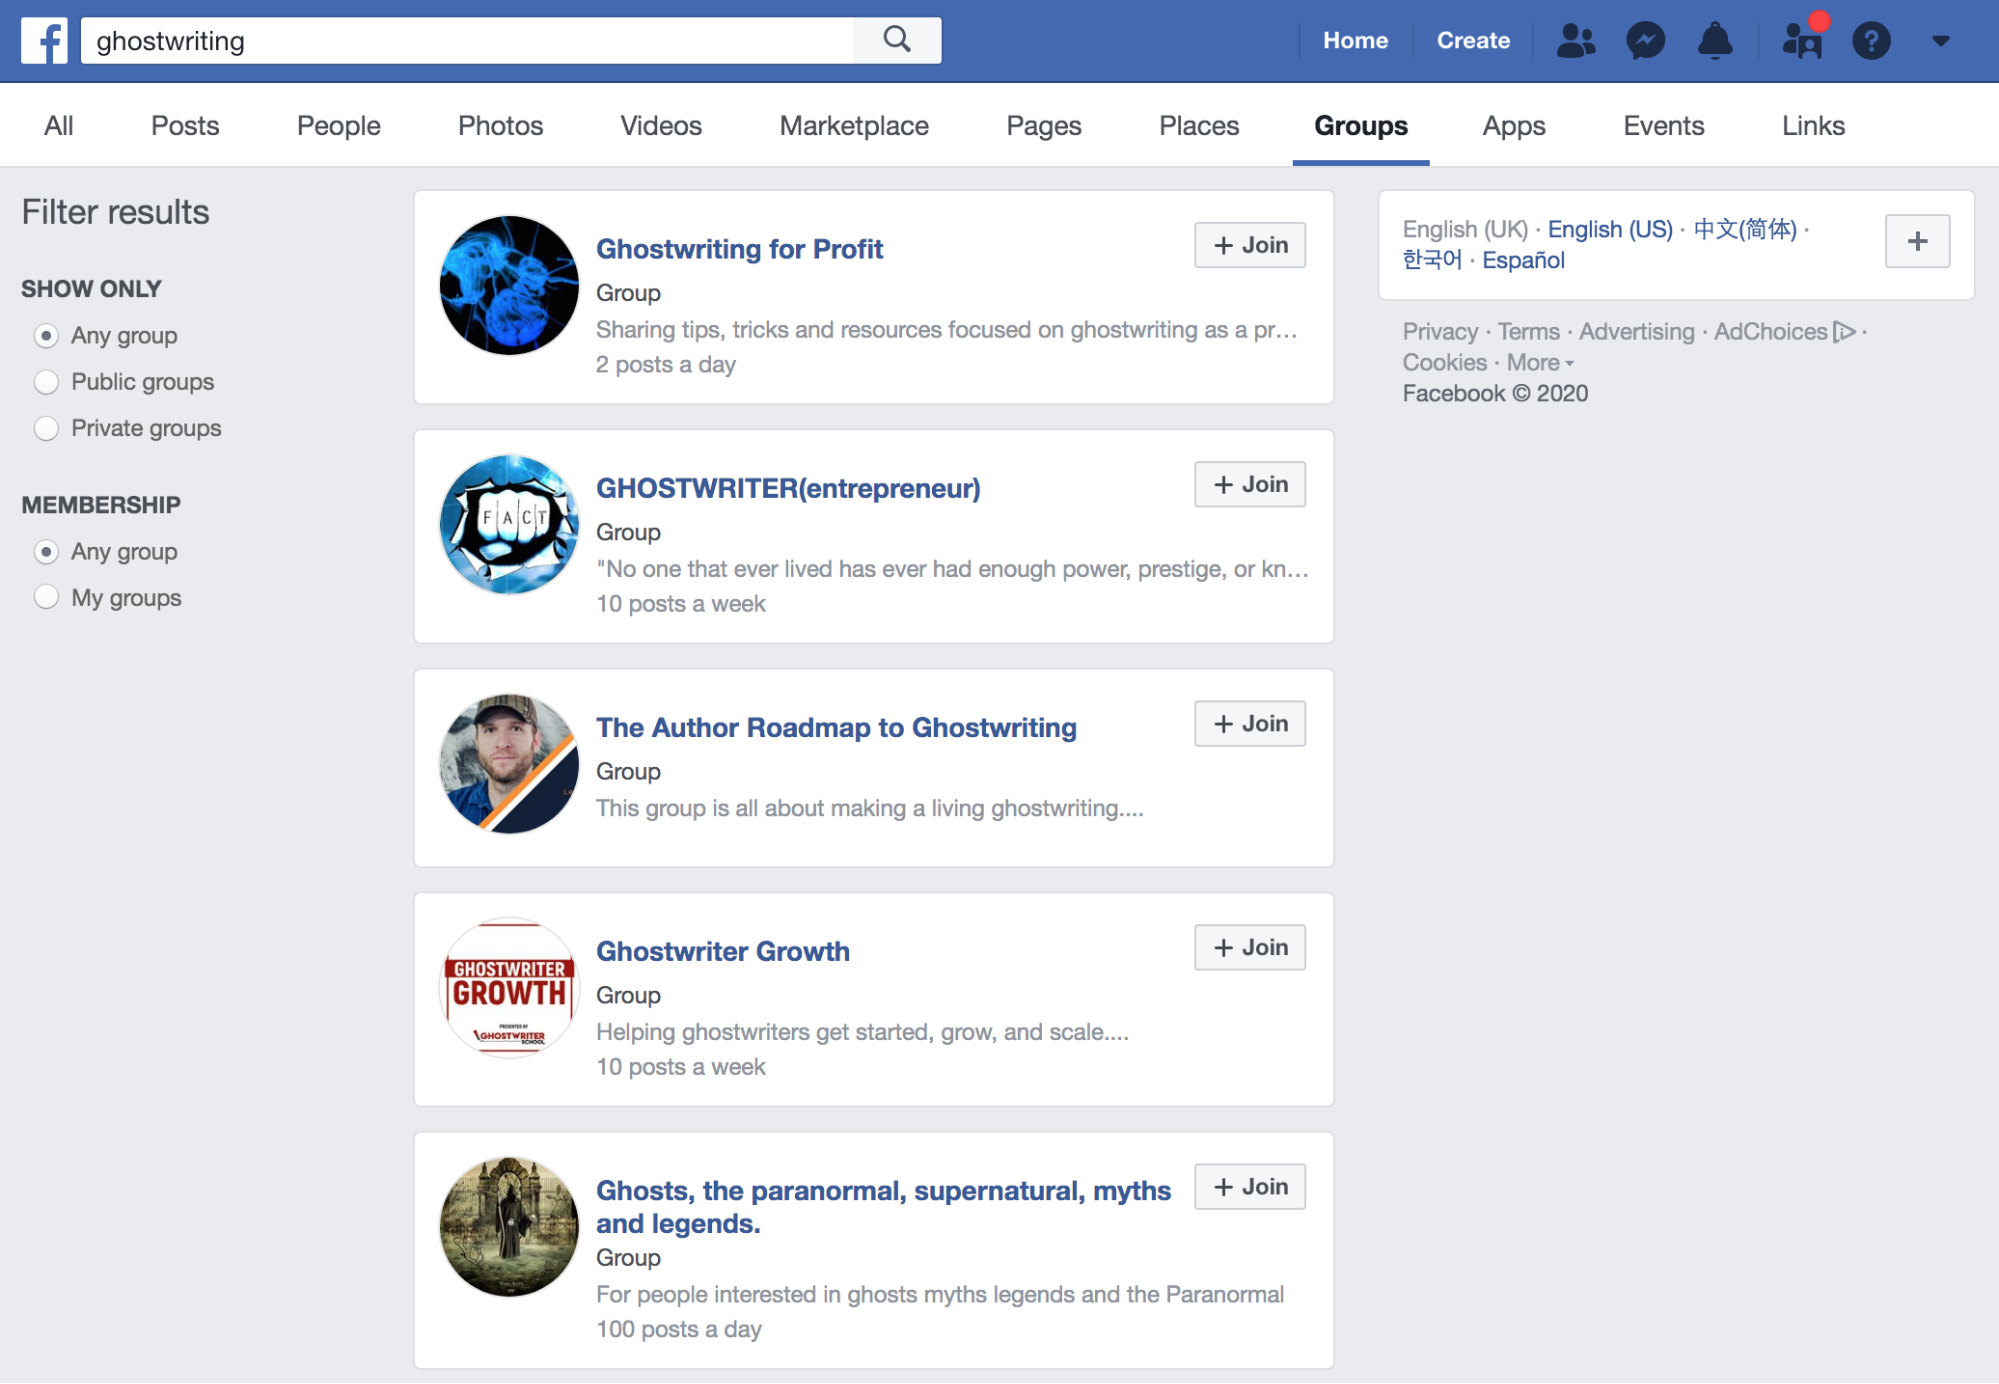The width and height of the screenshot is (1999, 1384).
Task: Select the Public groups filter
Action: [46, 382]
